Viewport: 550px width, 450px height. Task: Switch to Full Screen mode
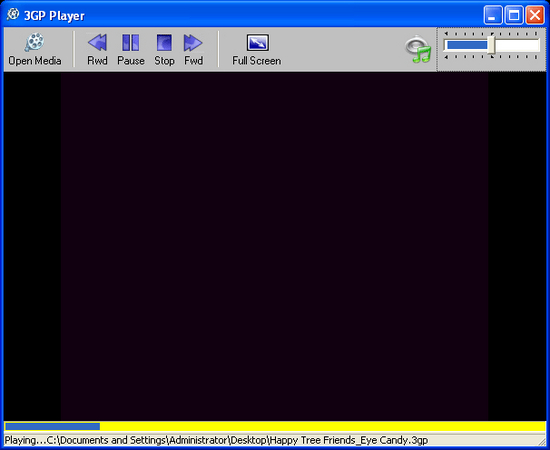(x=257, y=49)
